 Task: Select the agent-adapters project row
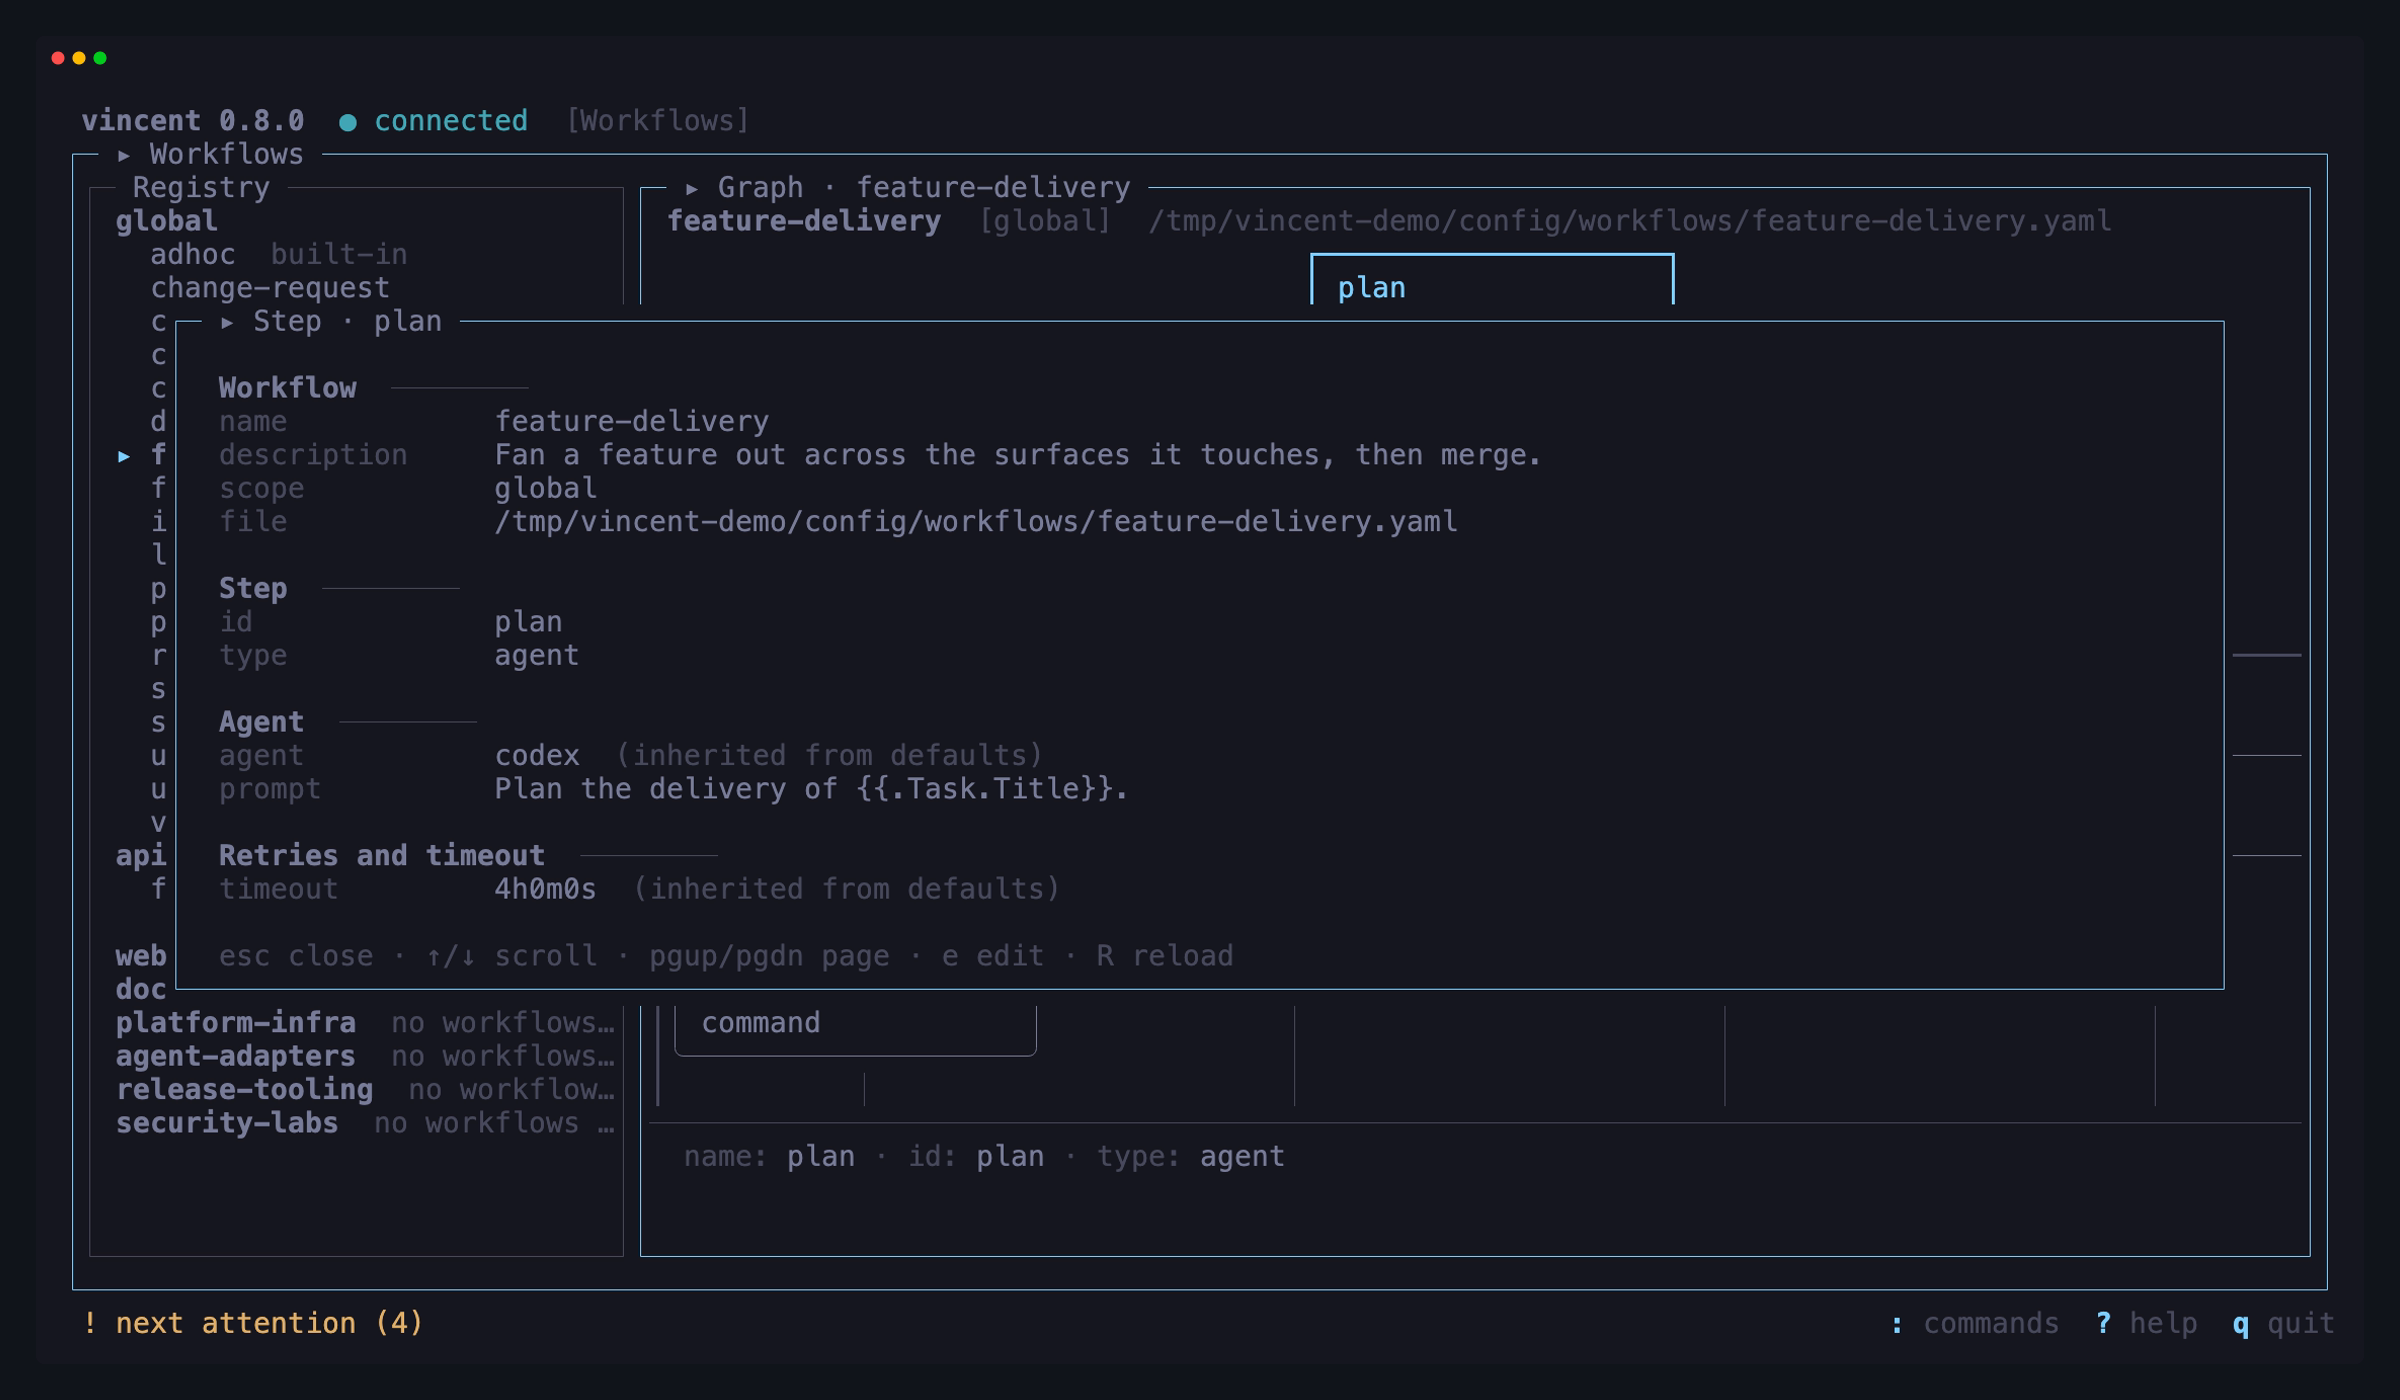coord(364,1056)
